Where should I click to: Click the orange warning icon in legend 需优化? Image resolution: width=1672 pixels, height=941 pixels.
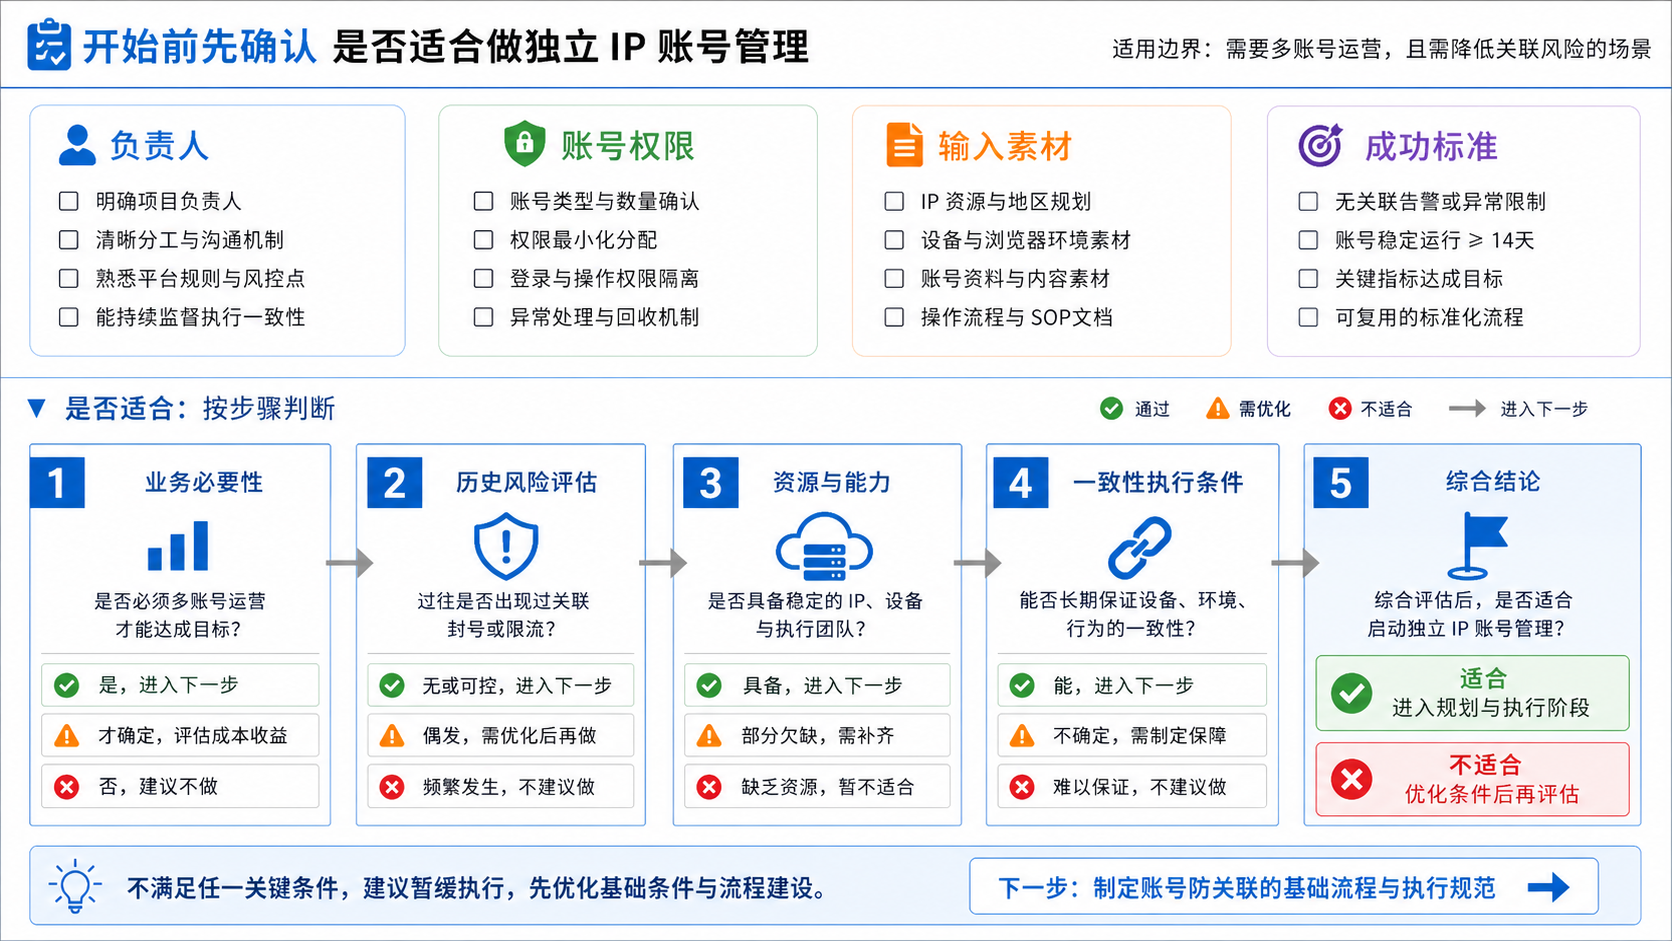point(1217,408)
